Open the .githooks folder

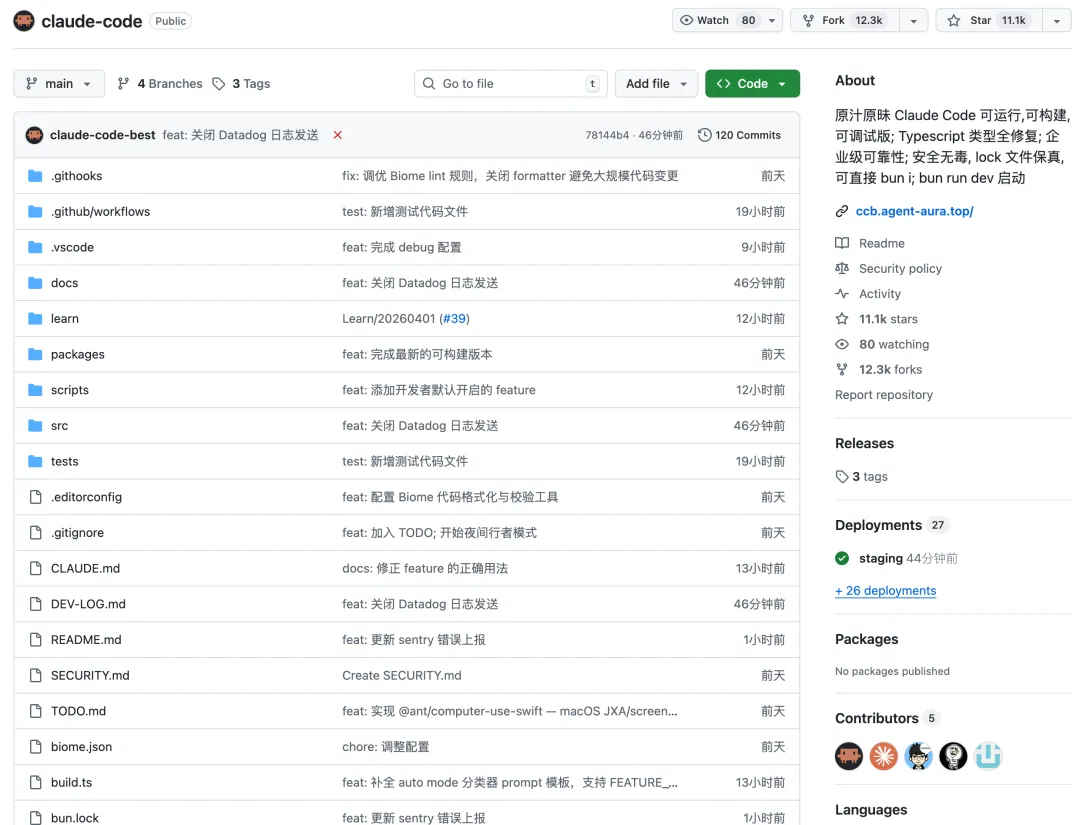[76, 176]
